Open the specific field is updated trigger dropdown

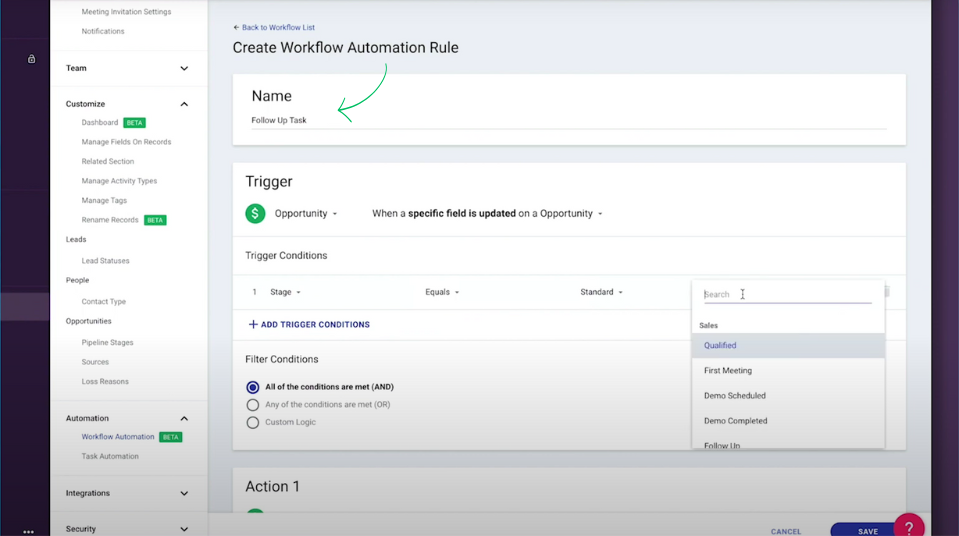(487, 214)
